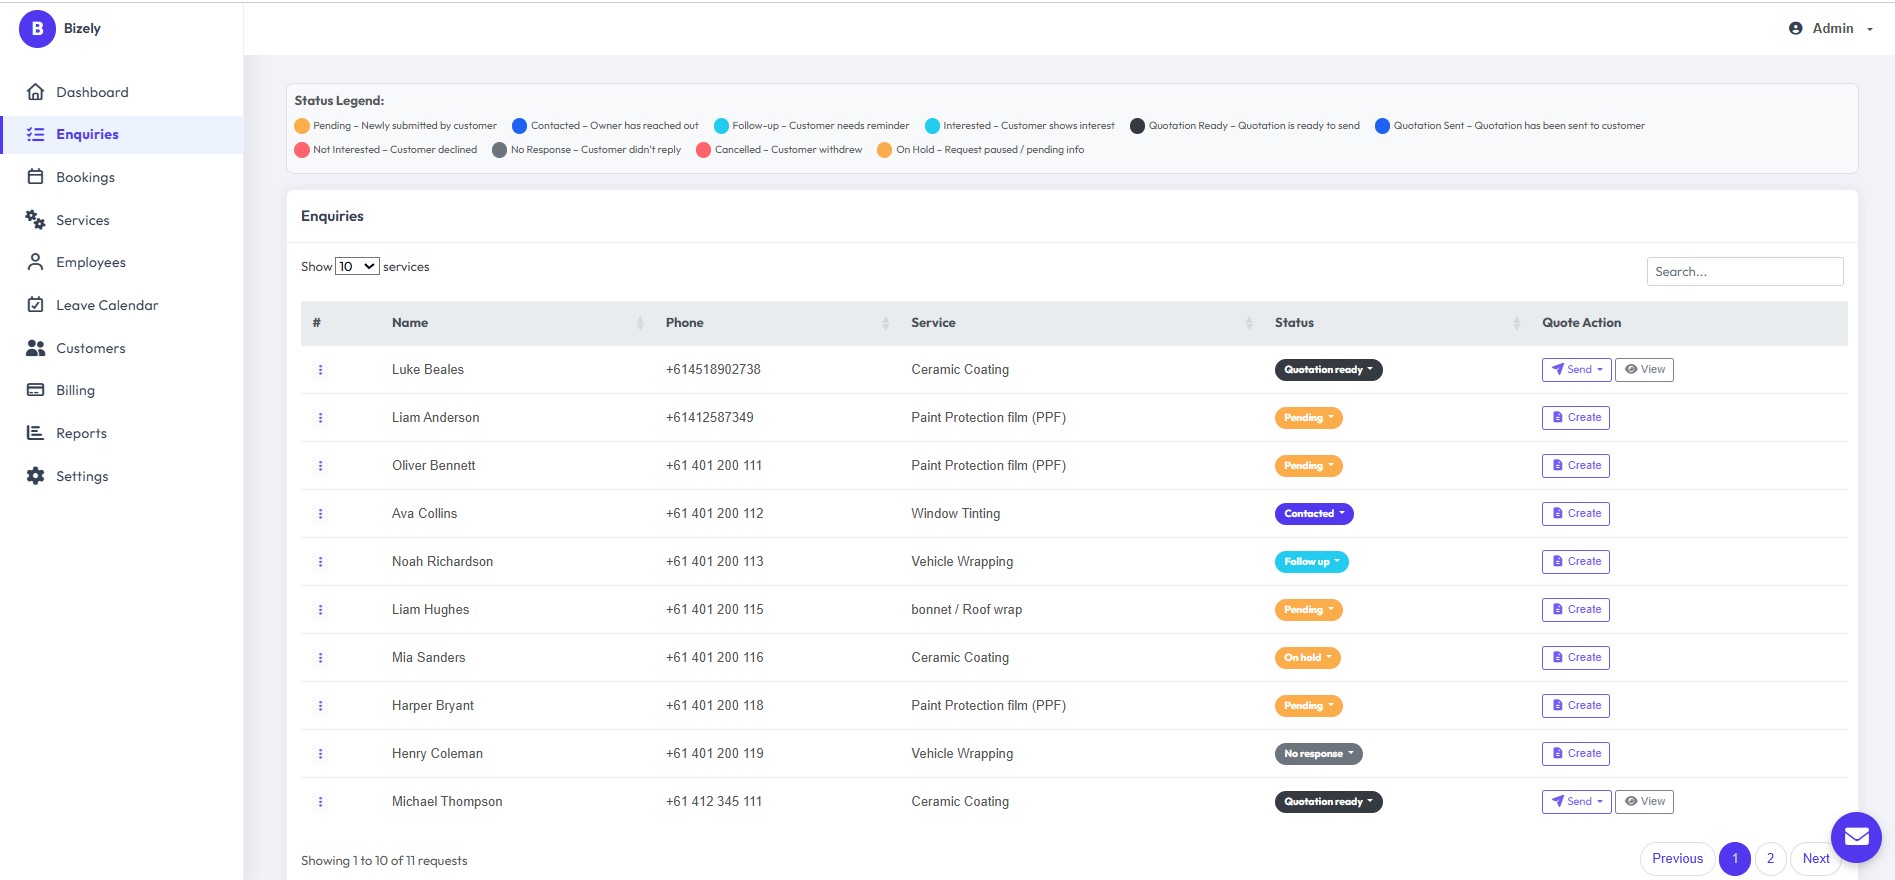The height and width of the screenshot is (880, 1895).
Task: Go to page 2 of enquiries
Action: 1770,859
